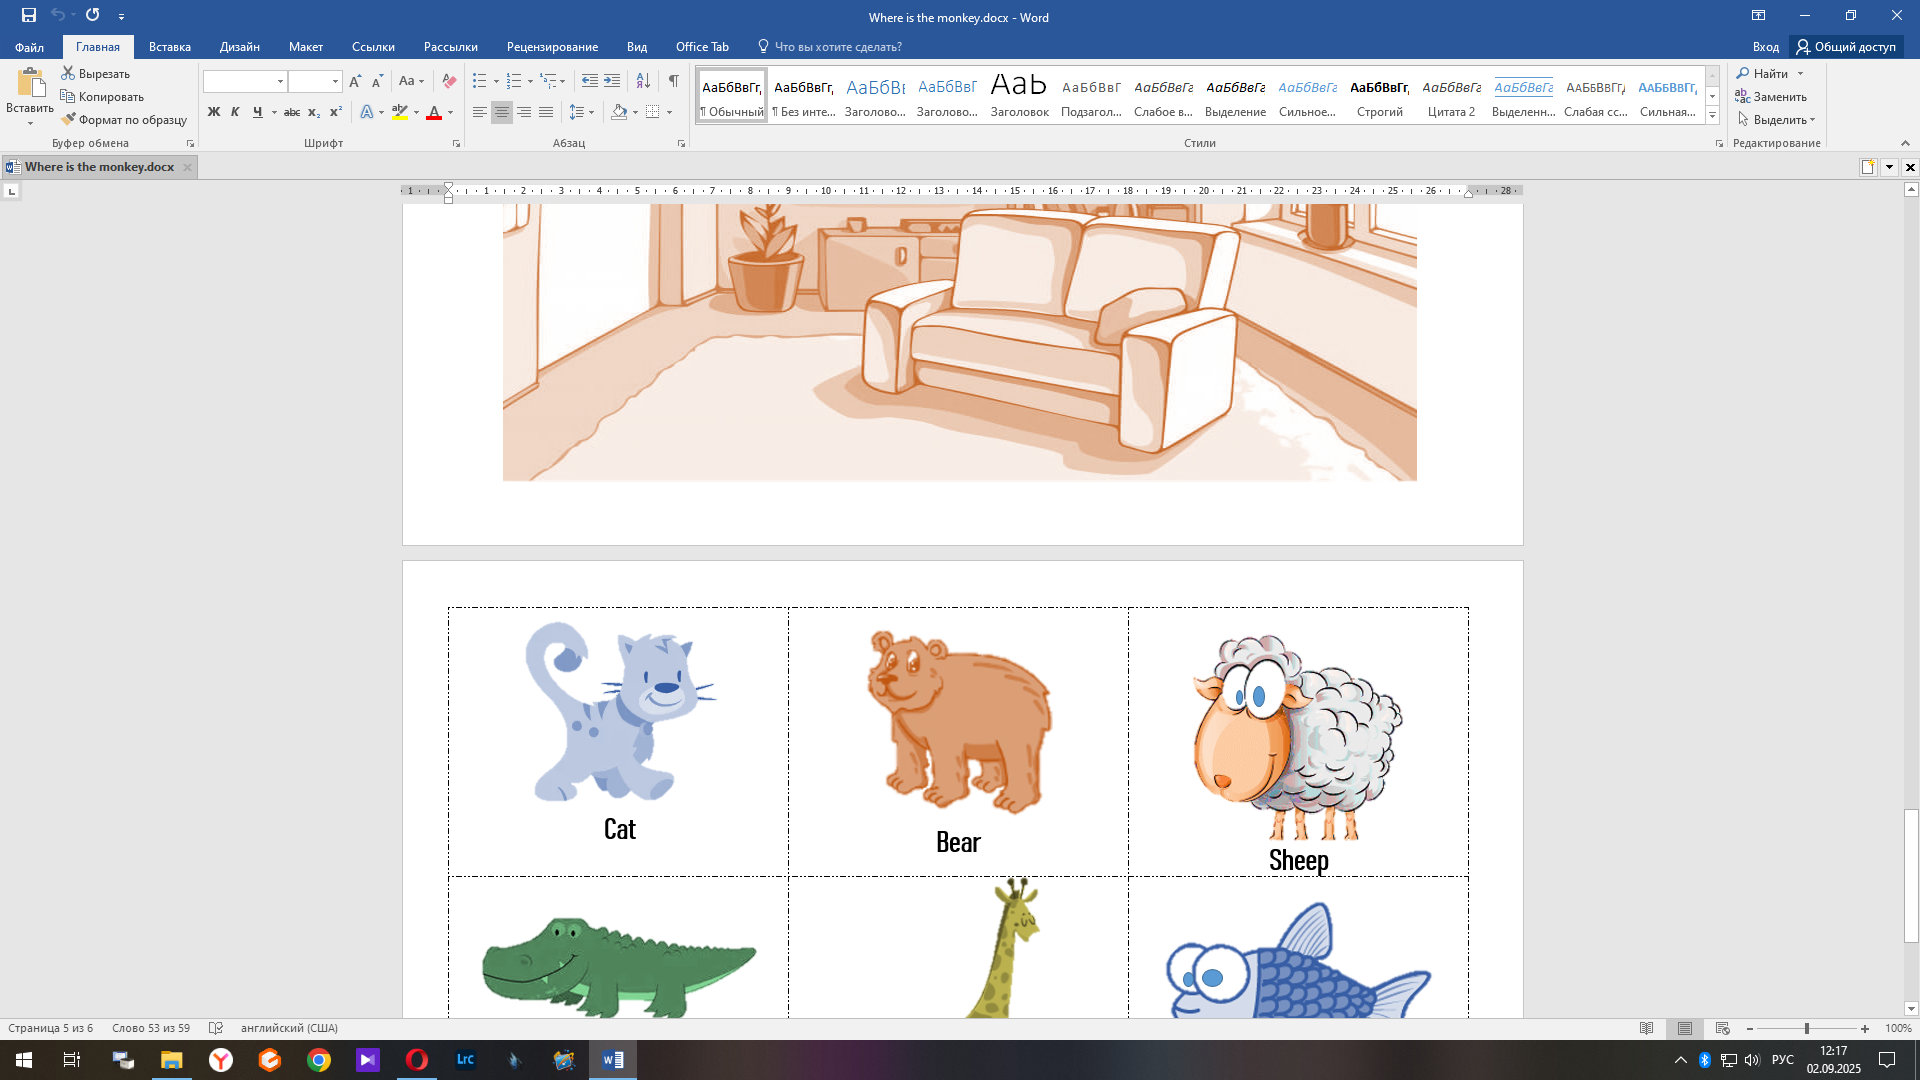Screen dimensions: 1920x1080
Task: Open Chrome from the taskbar
Action: pyautogui.click(x=319, y=1060)
